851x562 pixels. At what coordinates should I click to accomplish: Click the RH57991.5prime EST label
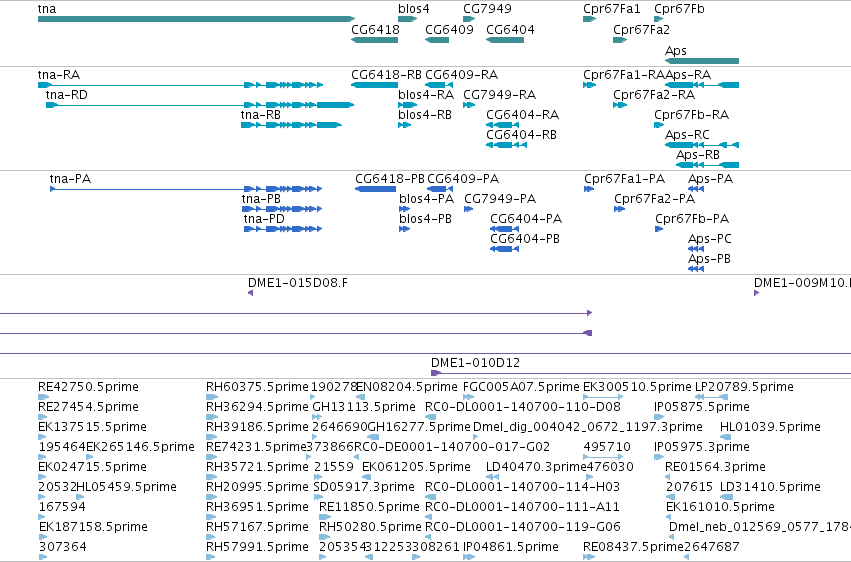(257, 547)
